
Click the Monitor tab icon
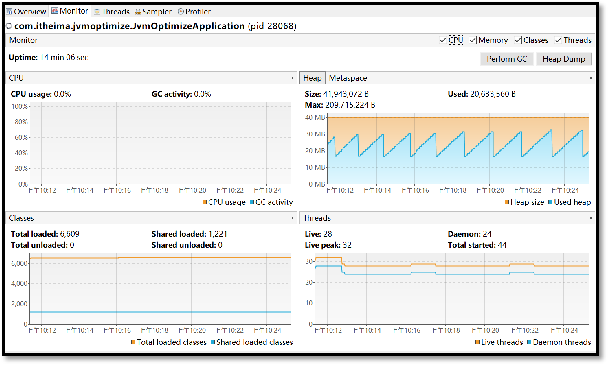click(x=55, y=11)
